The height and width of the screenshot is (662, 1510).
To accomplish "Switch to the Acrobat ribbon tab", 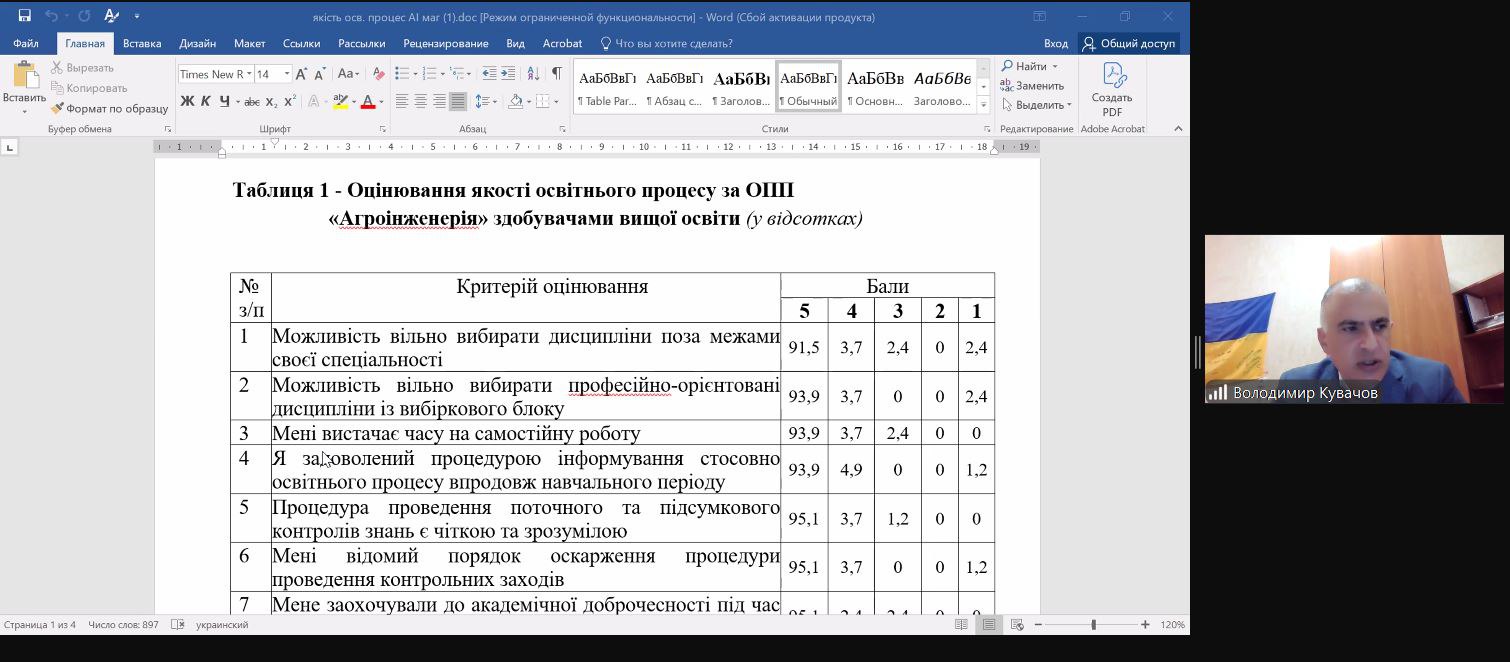I will 562,43.
